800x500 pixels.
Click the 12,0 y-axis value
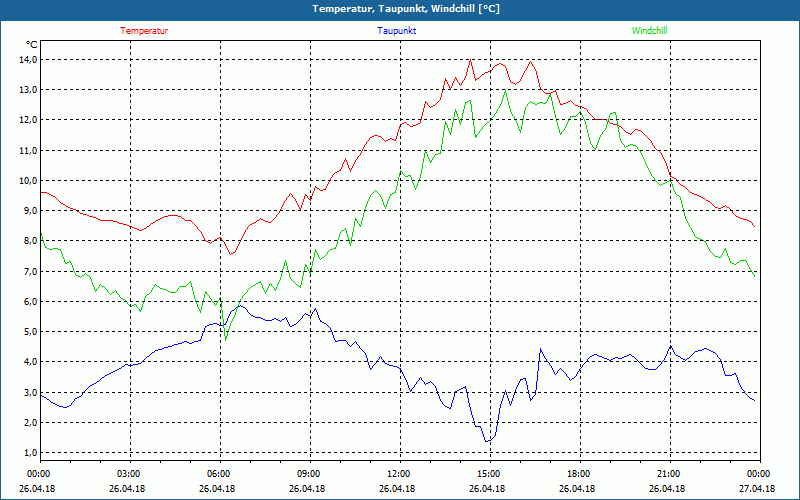[x=29, y=120]
